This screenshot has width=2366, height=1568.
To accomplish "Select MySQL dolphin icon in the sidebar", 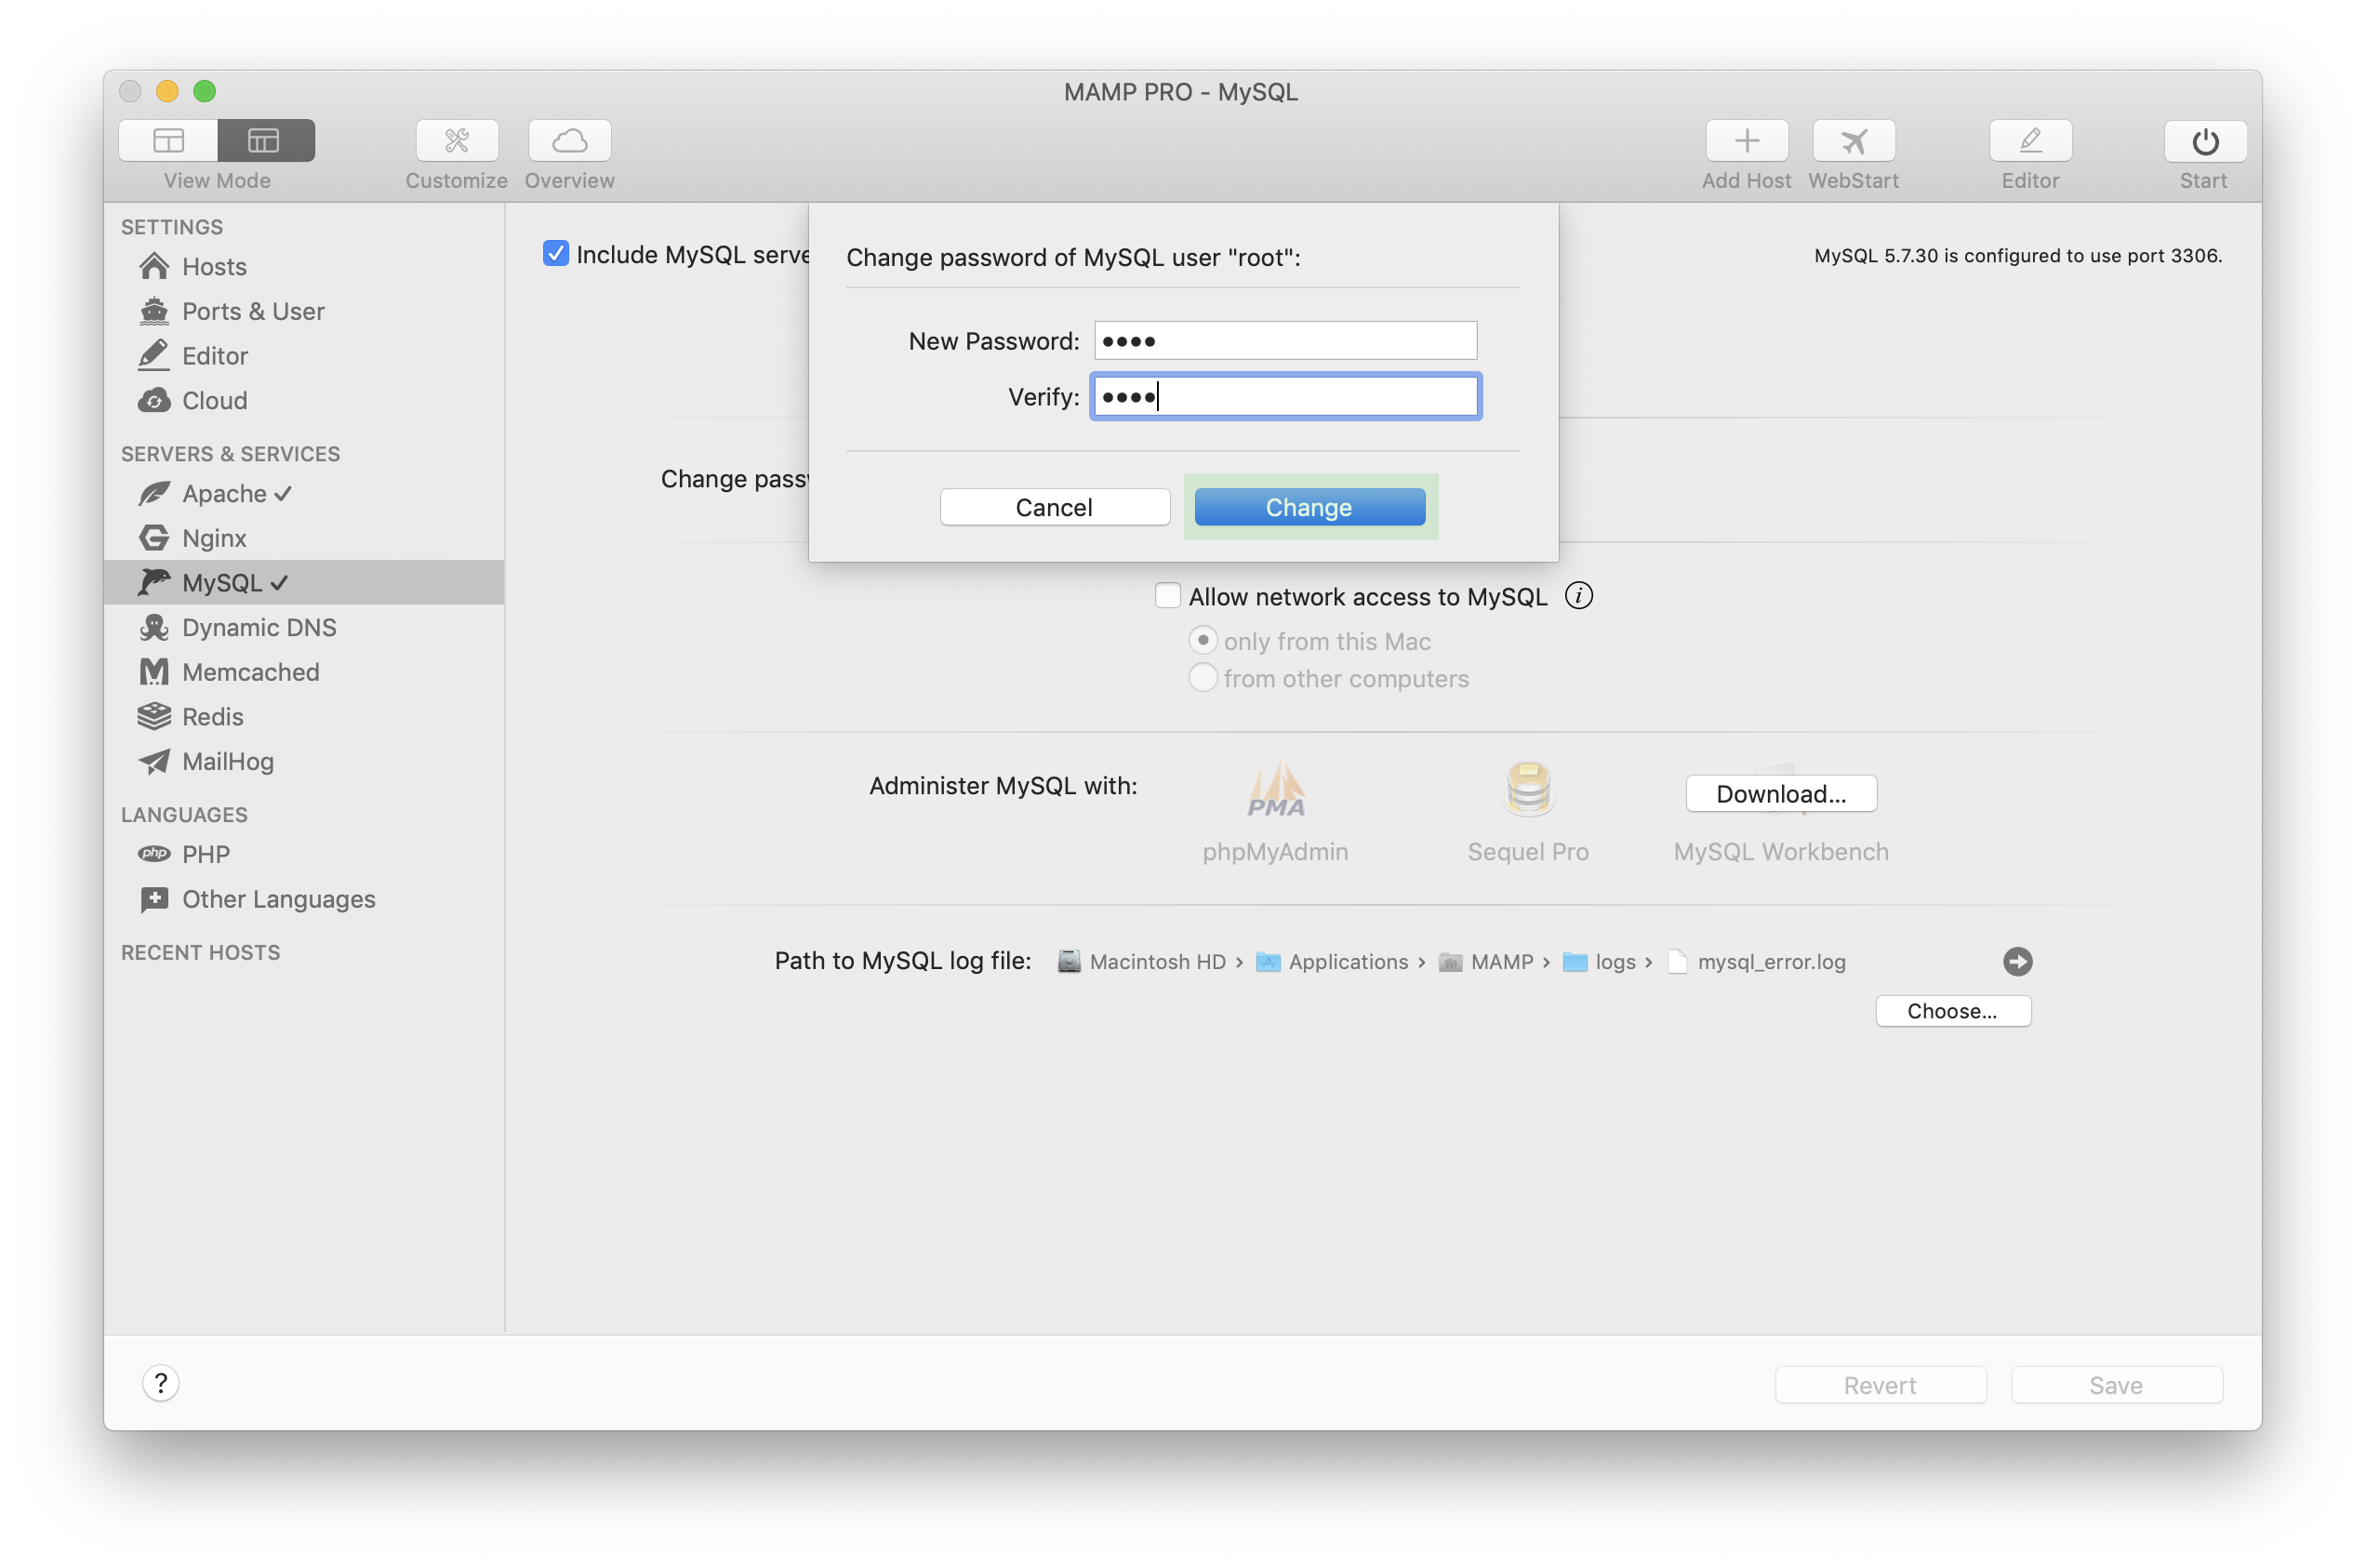I will click(155, 582).
